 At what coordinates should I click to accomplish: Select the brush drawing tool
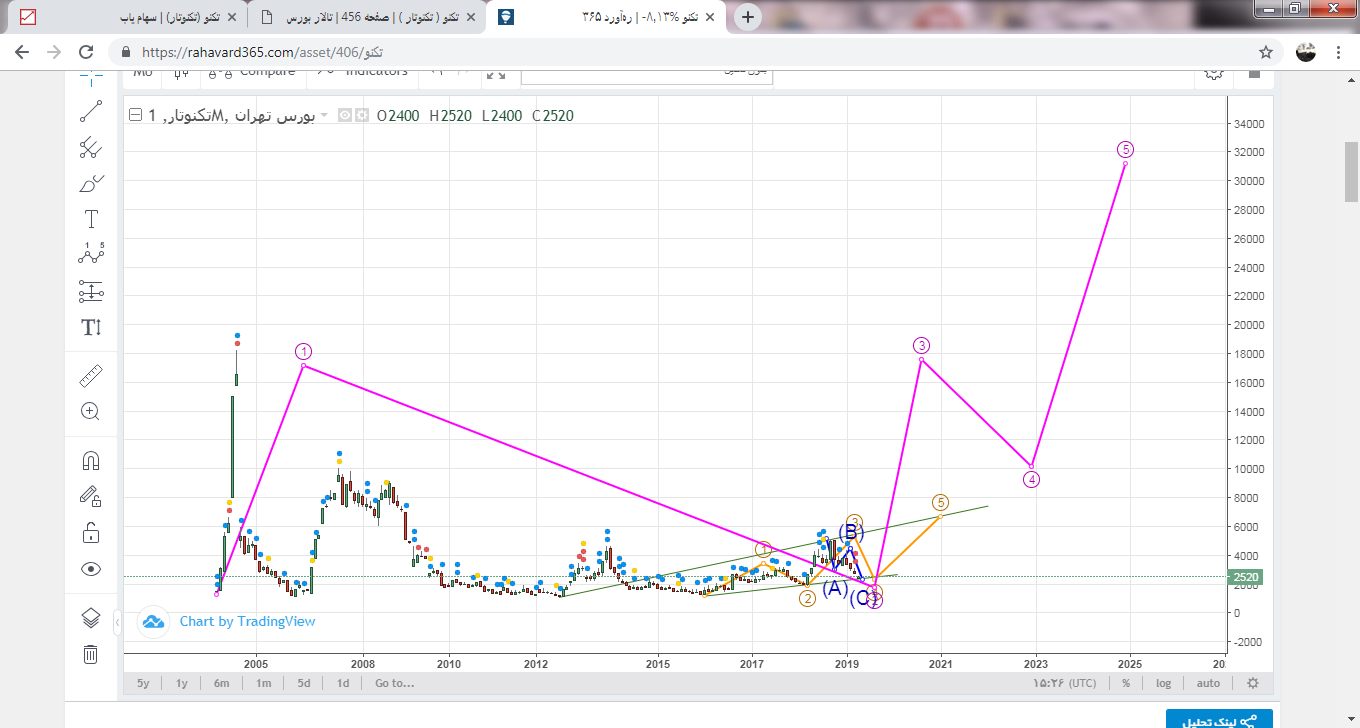[91, 183]
